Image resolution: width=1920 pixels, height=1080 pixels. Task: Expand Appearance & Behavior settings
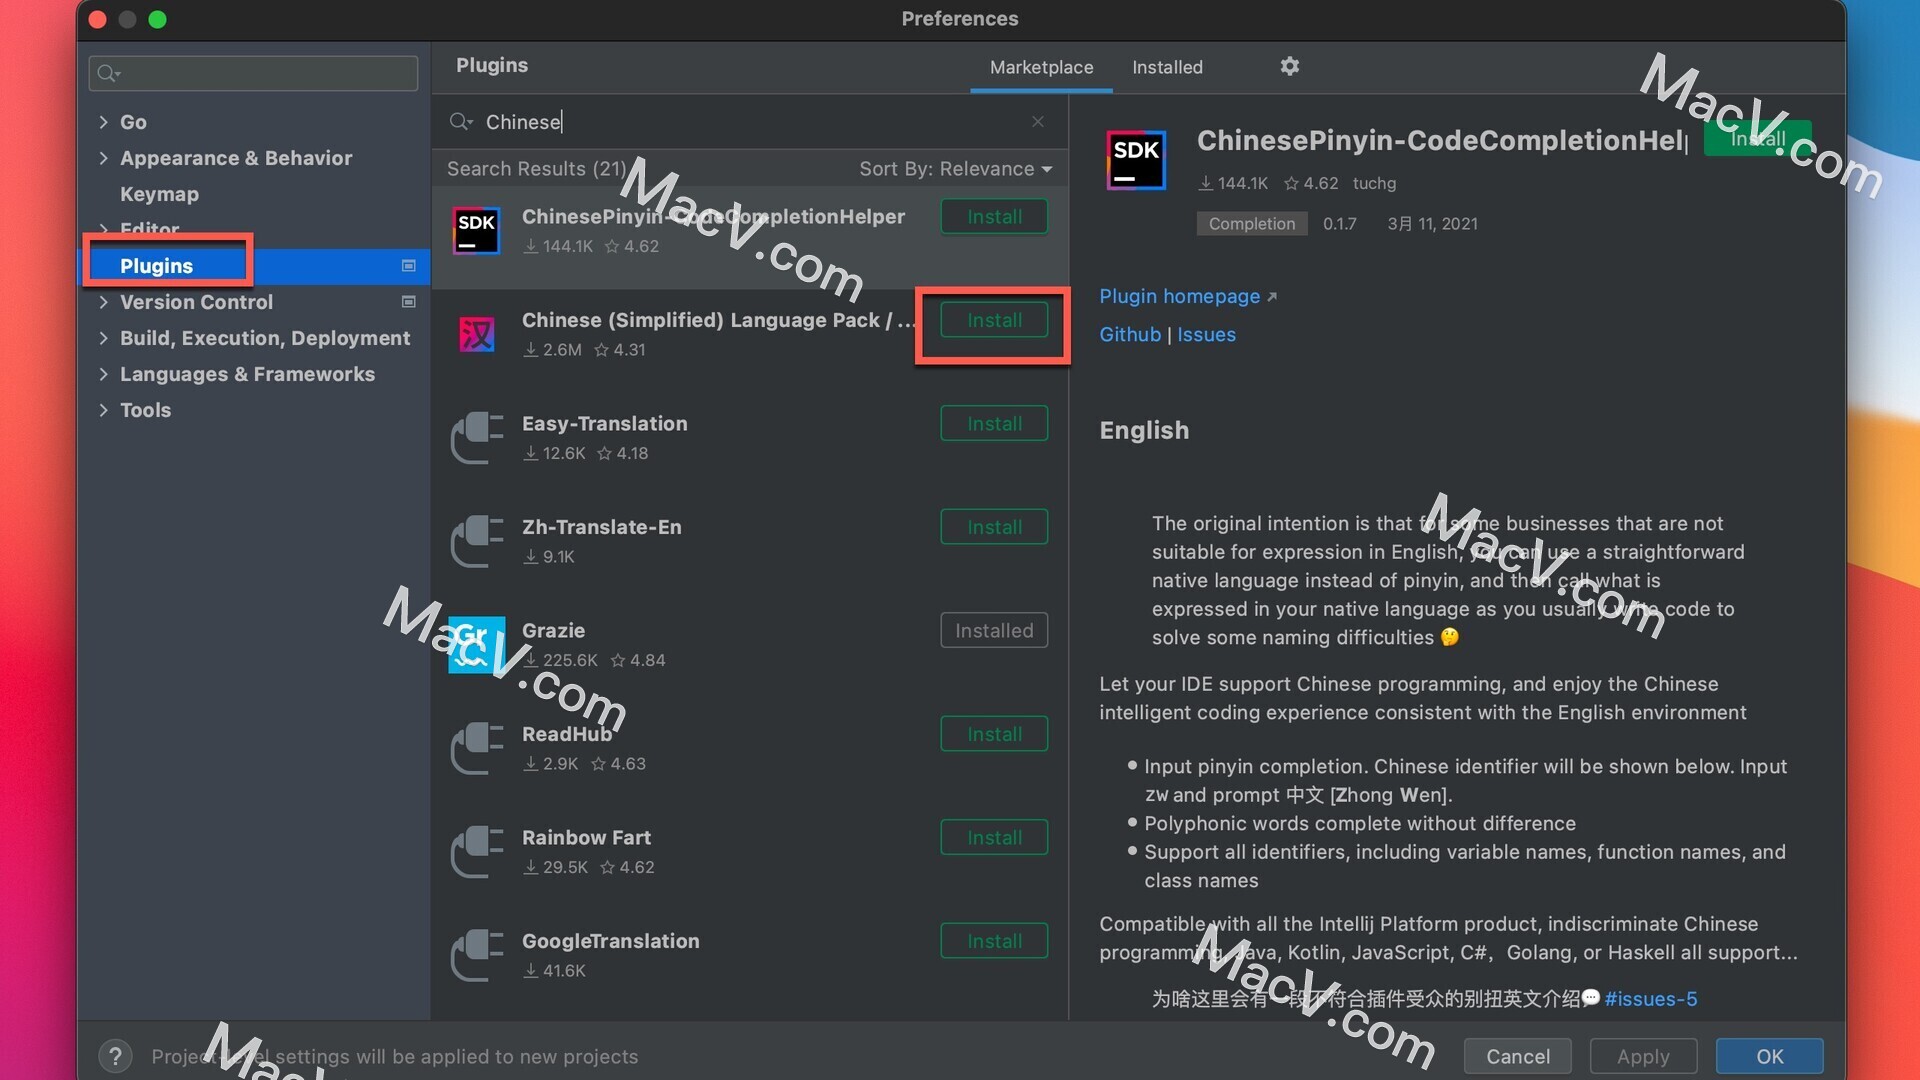[103, 157]
